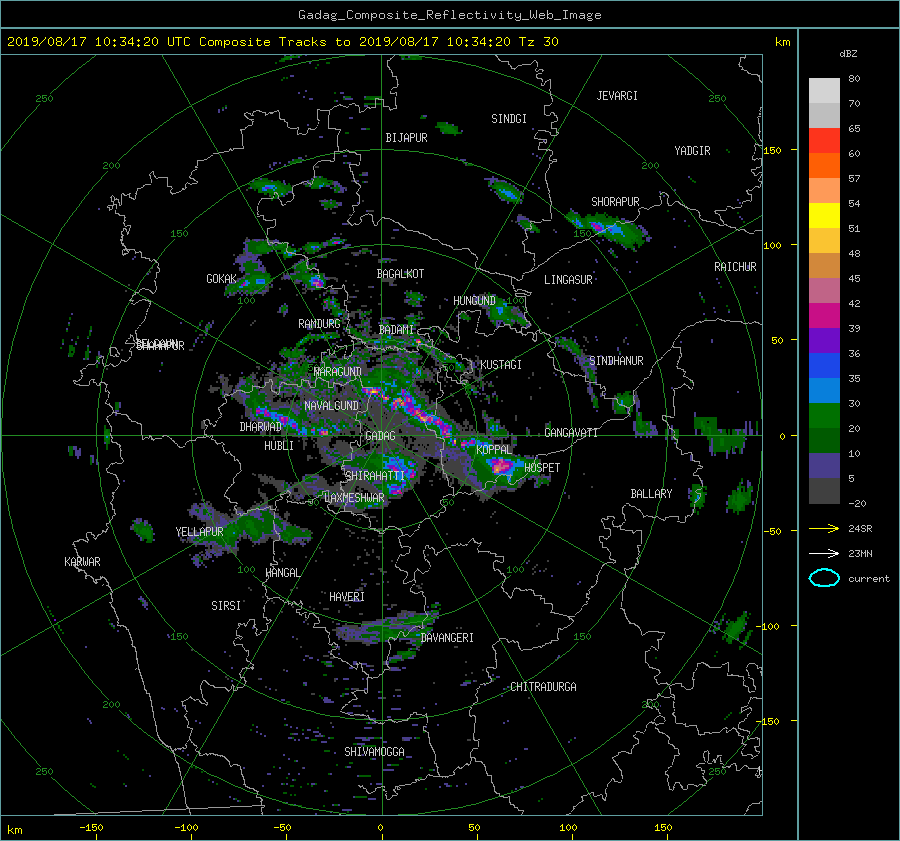Click the storm cell near SHORAPUR
Image resolution: width=900 pixels, height=841 pixels.
(610, 229)
